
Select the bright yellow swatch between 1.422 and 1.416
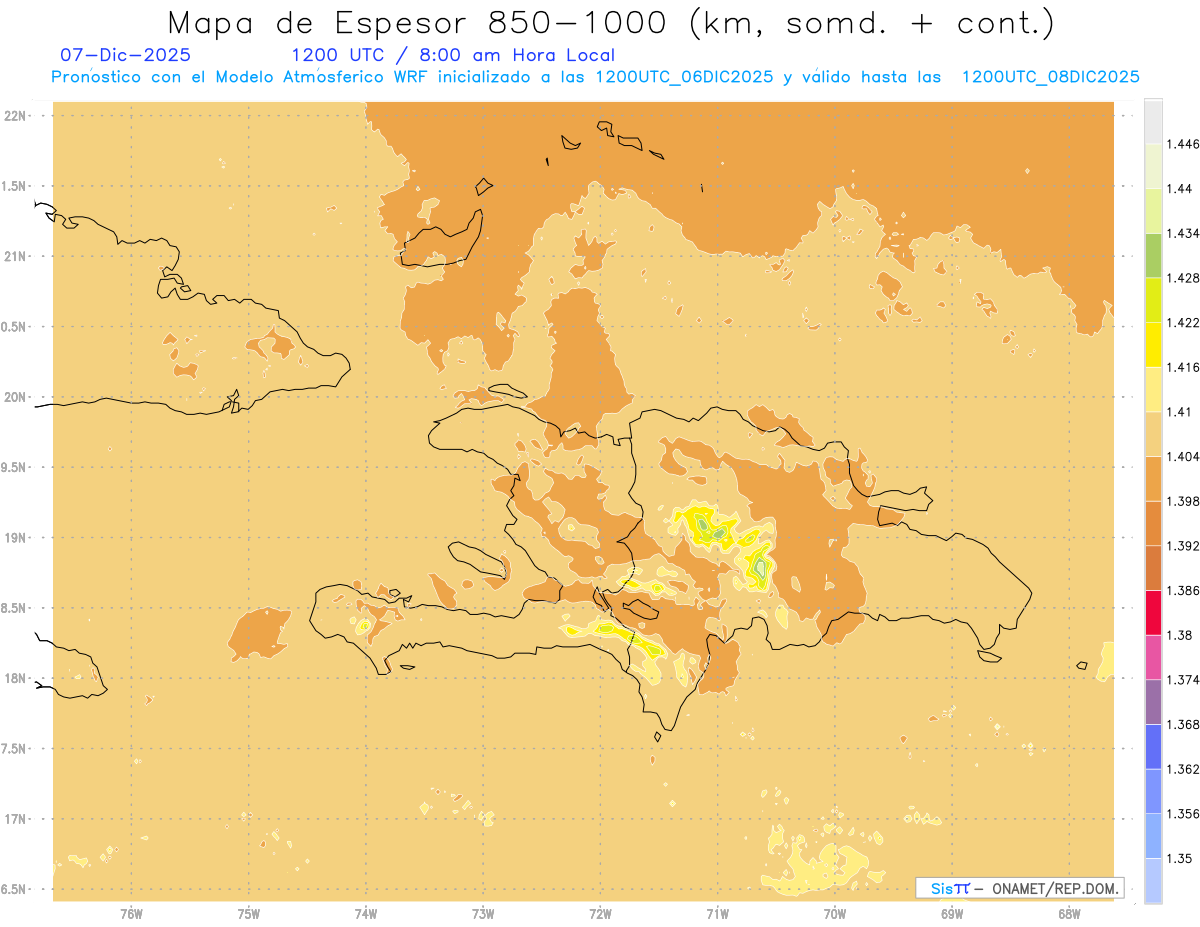(x=1153, y=344)
